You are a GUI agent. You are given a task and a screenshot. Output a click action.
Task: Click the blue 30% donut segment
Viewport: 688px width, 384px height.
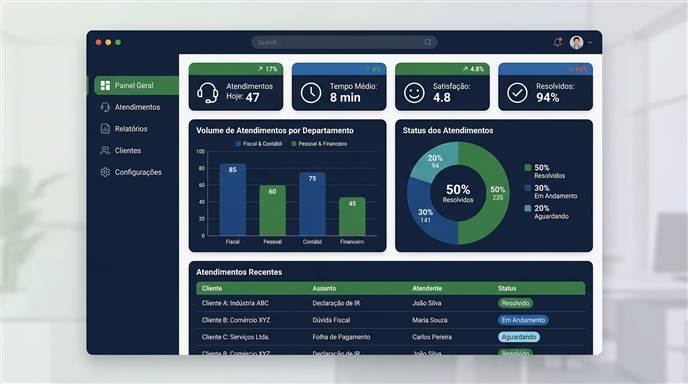point(425,216)
